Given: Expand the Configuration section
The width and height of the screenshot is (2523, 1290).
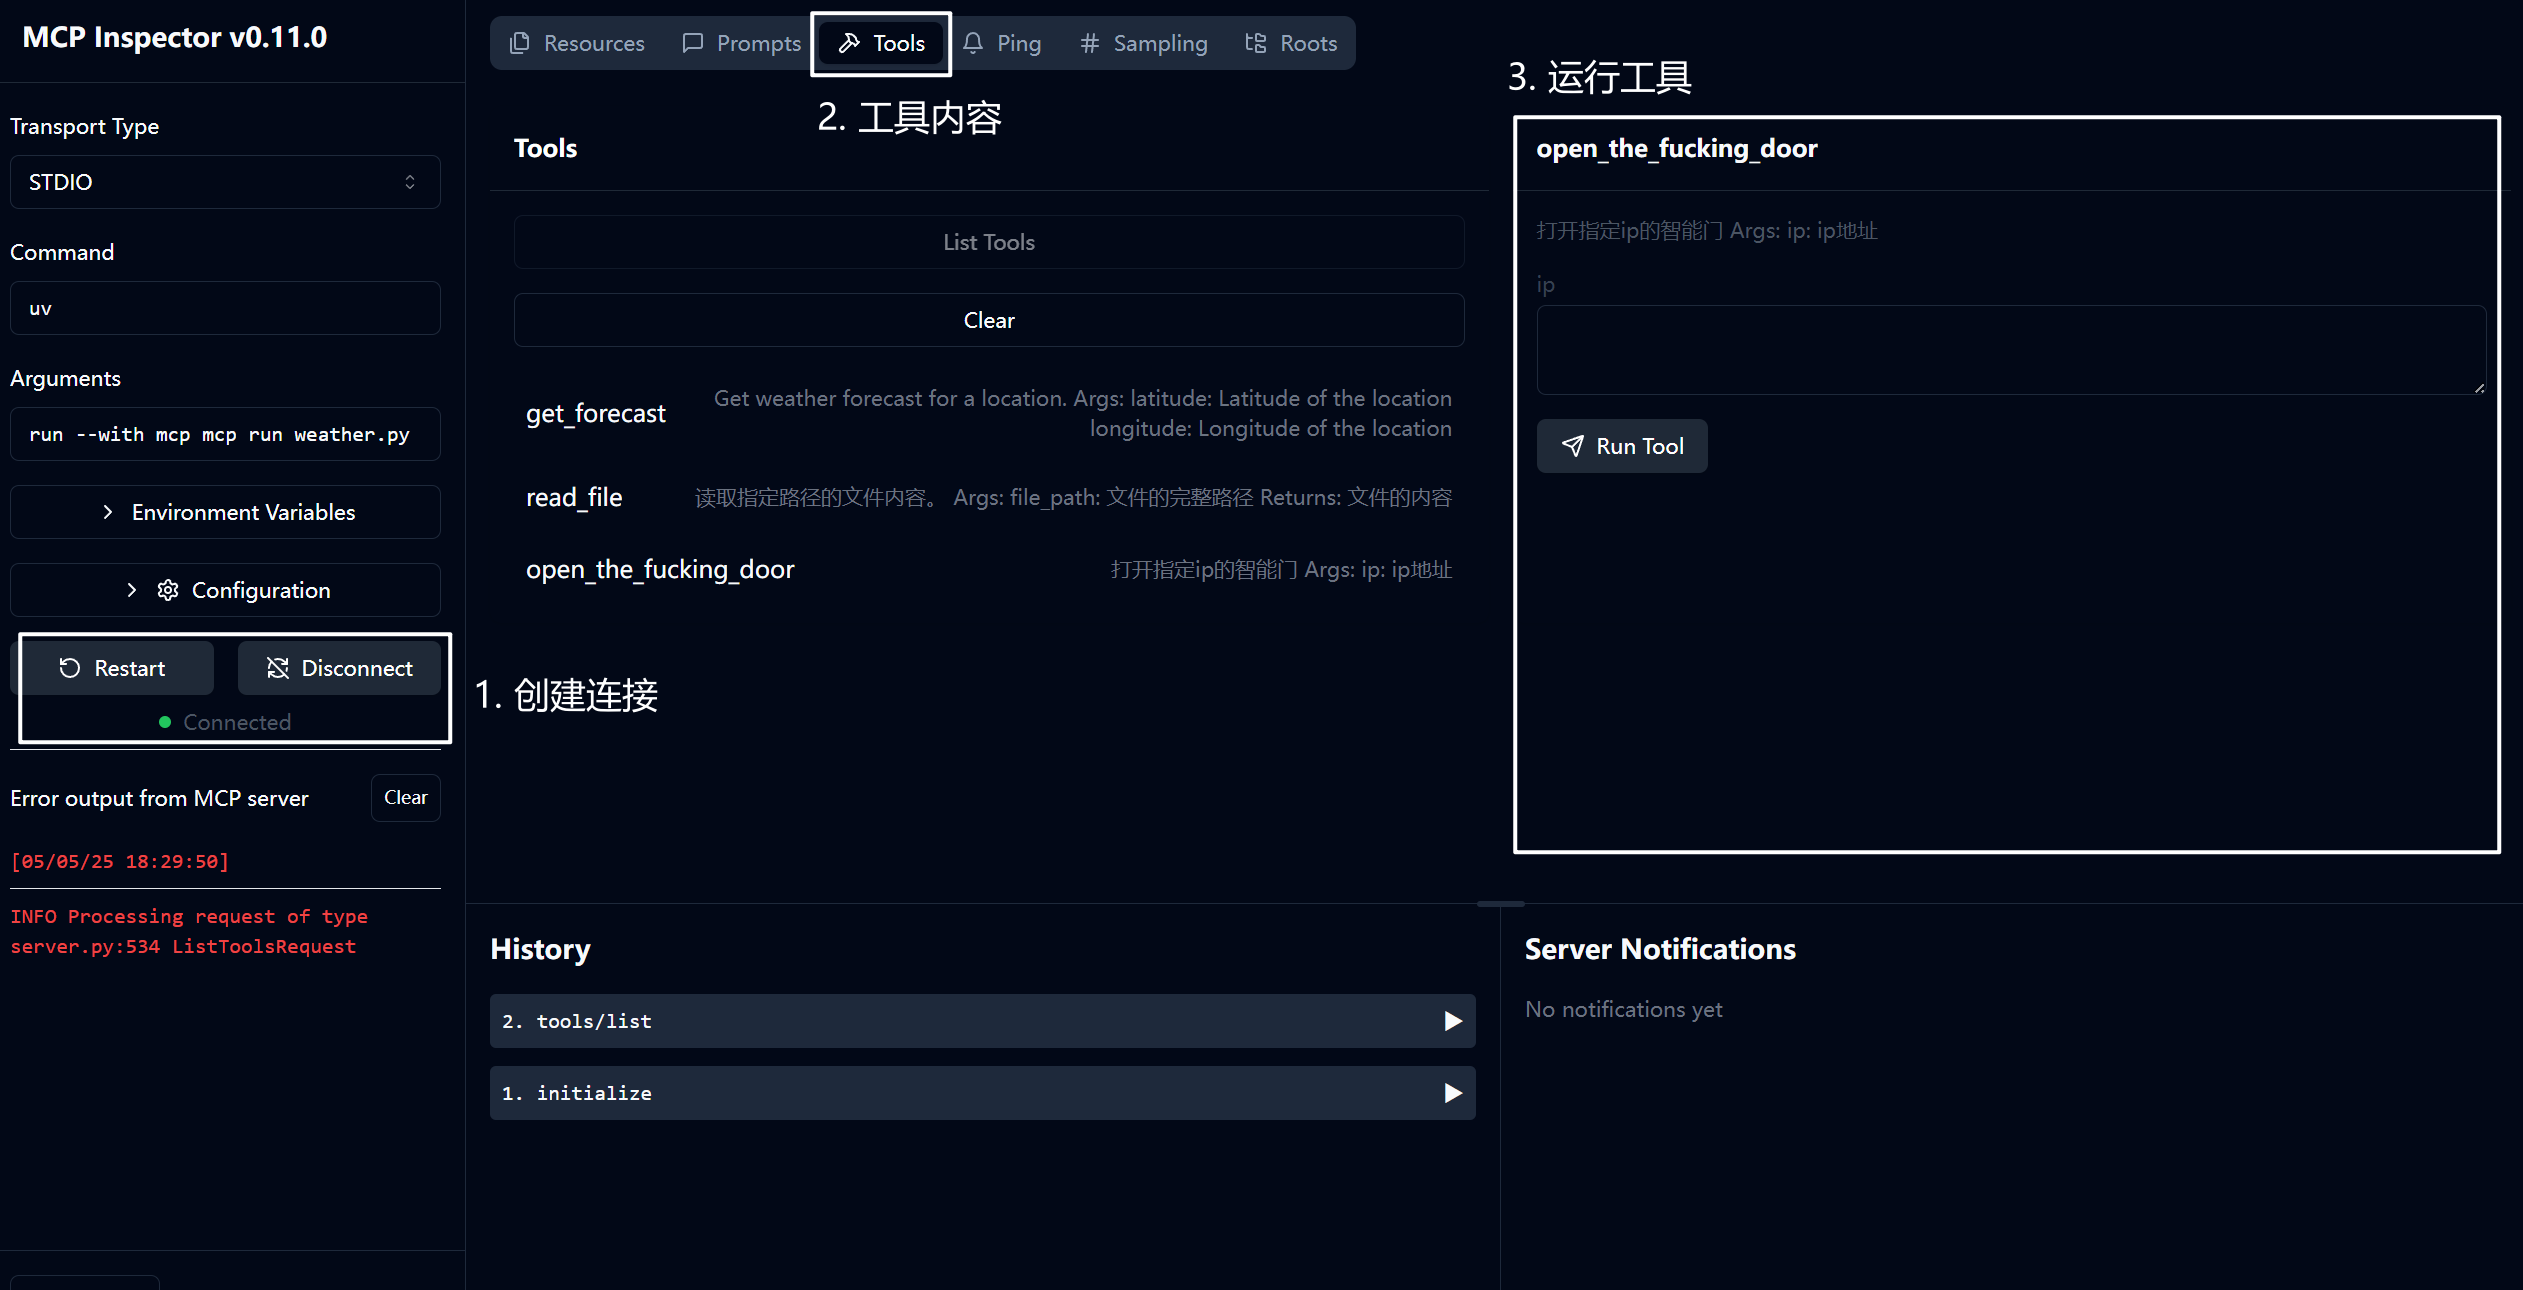Looking at the screenshot, I should pyautogui.click(x=225, y=590).
